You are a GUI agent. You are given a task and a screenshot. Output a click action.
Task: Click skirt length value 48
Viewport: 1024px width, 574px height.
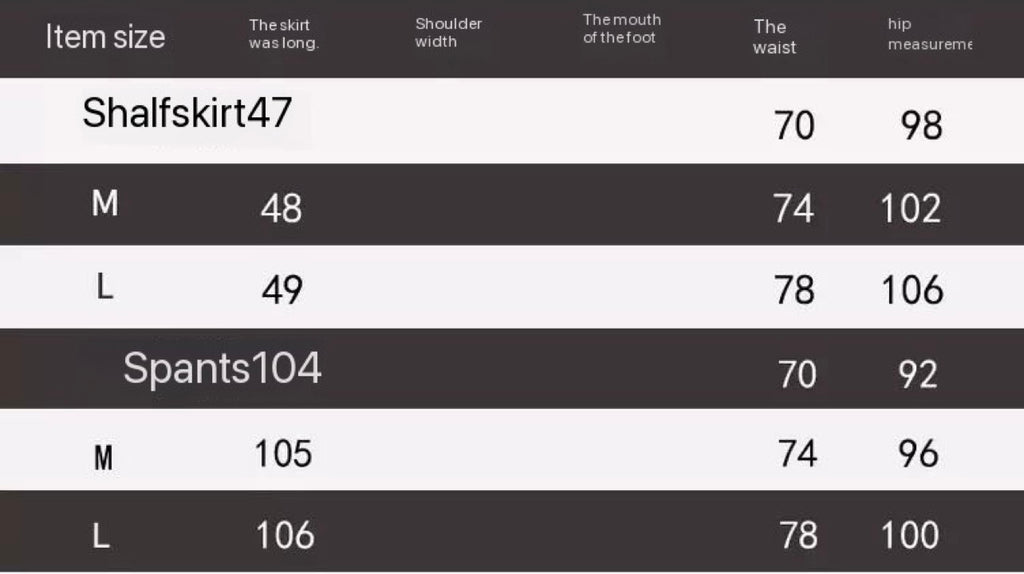click(x=281, y=208)
